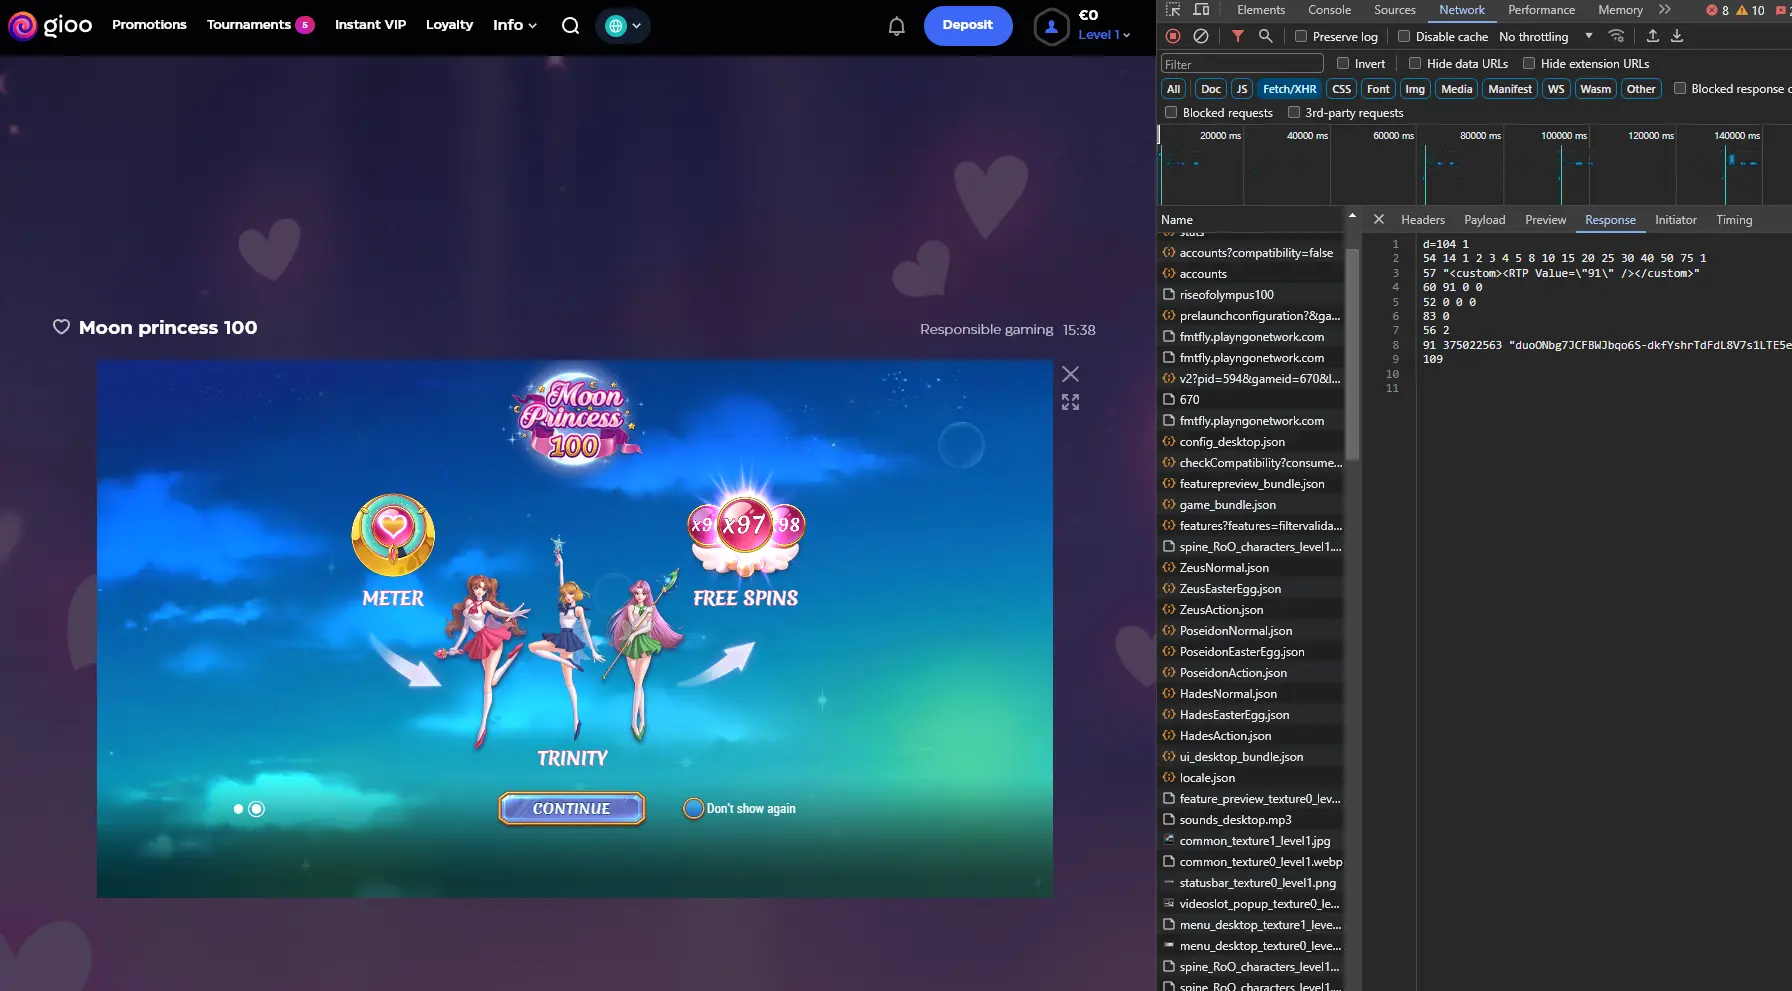The height and width of the screenshot is (991, 1792).
Task: Expand the Info menu
Action: [x=515, y=25]
